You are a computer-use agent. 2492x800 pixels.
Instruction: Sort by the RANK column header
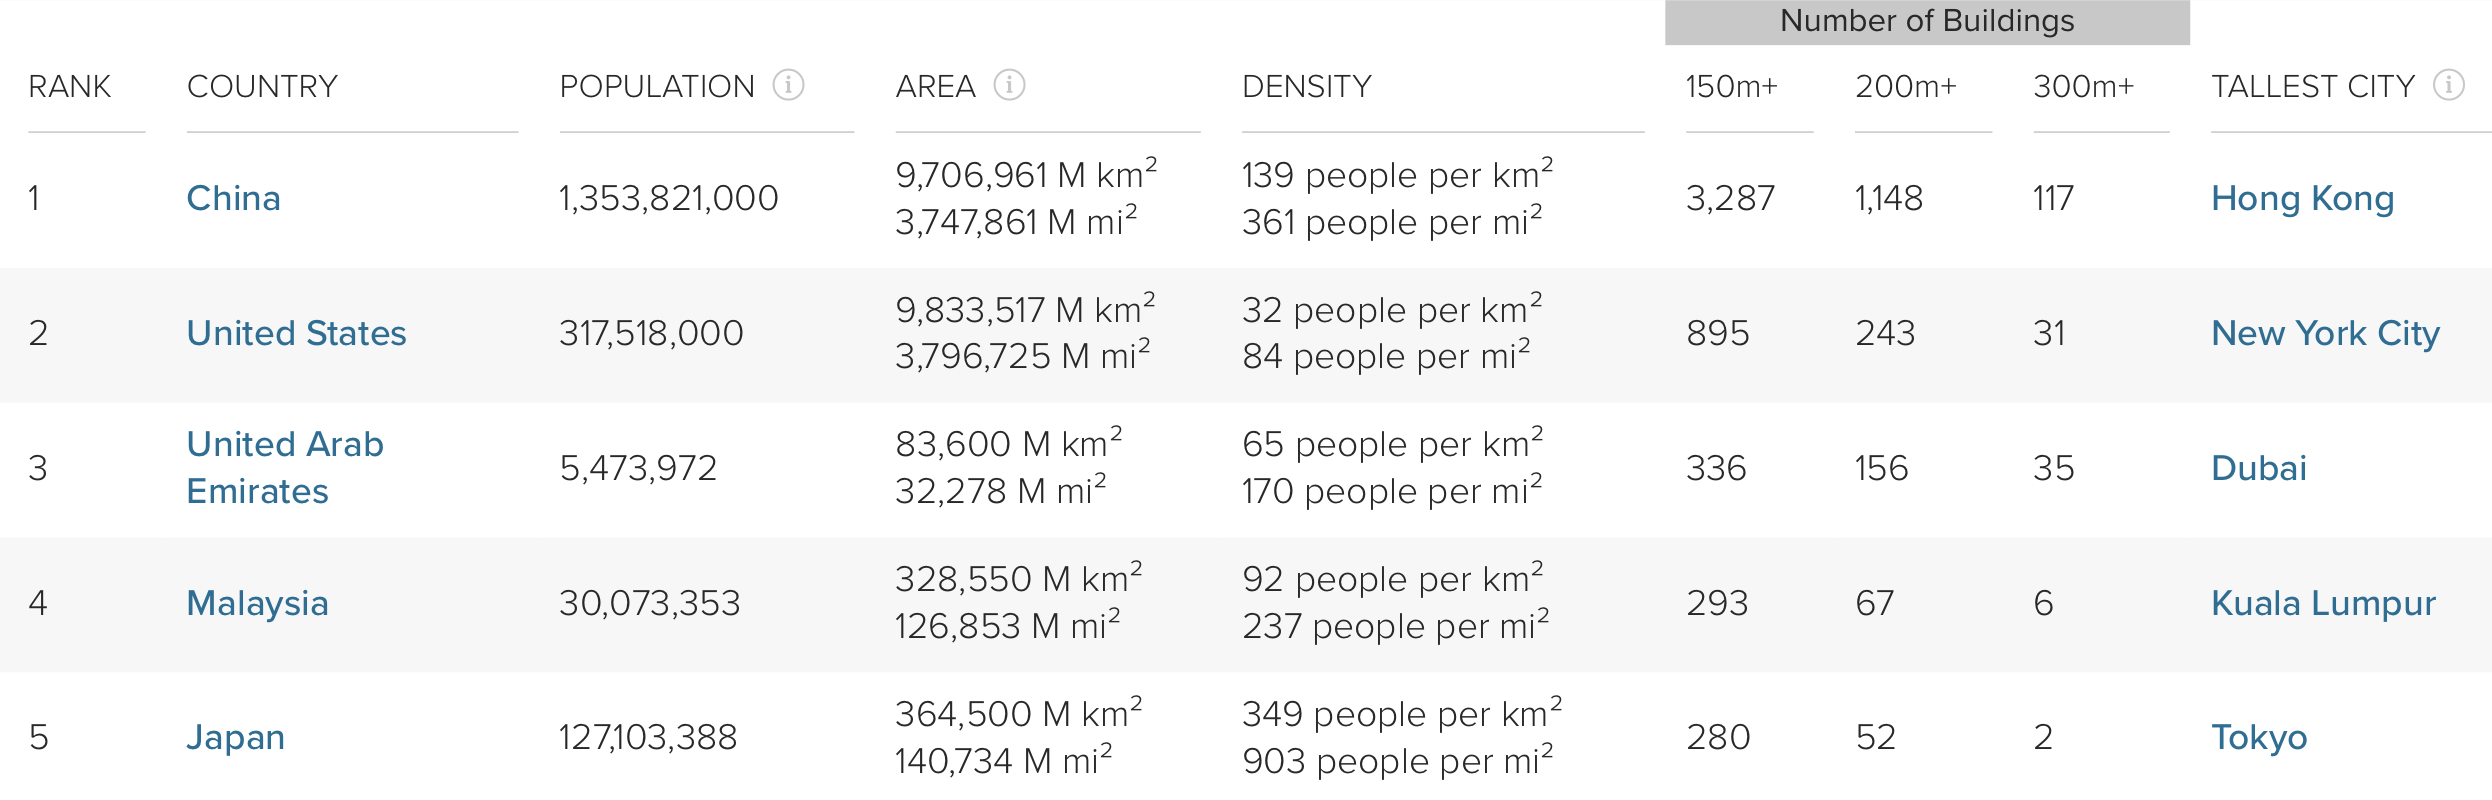click(69, 87)
